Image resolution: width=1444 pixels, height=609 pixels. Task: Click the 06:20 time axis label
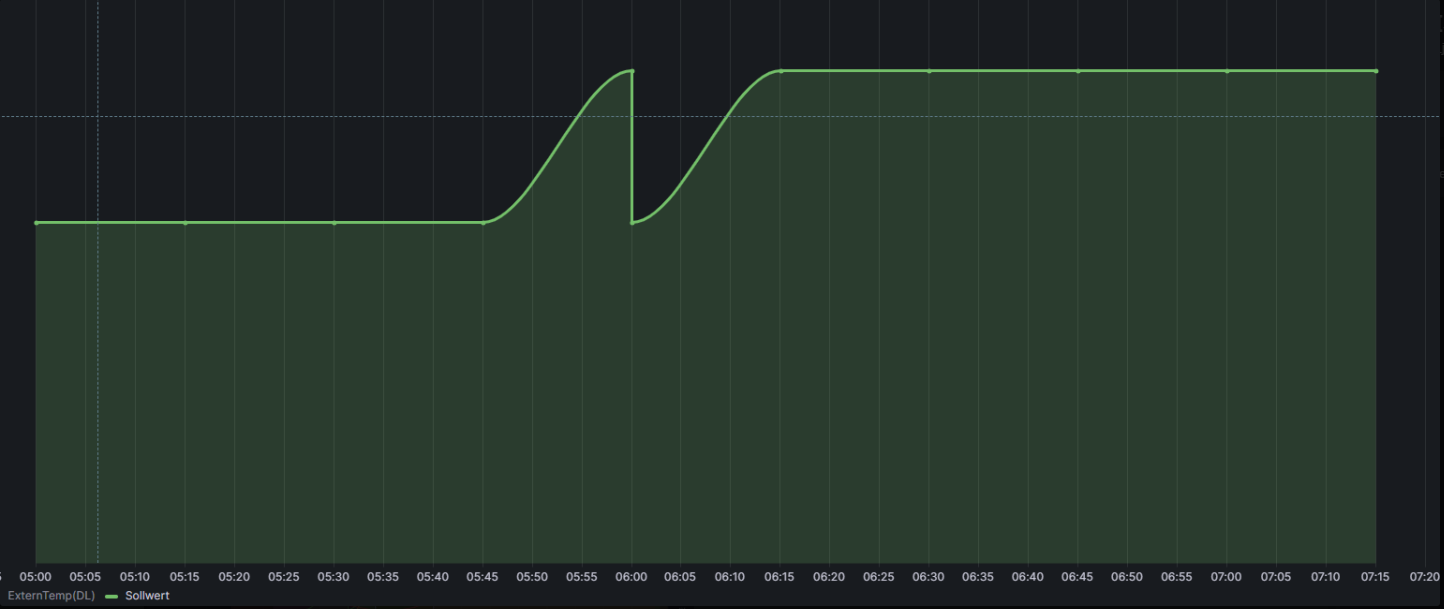830,577
